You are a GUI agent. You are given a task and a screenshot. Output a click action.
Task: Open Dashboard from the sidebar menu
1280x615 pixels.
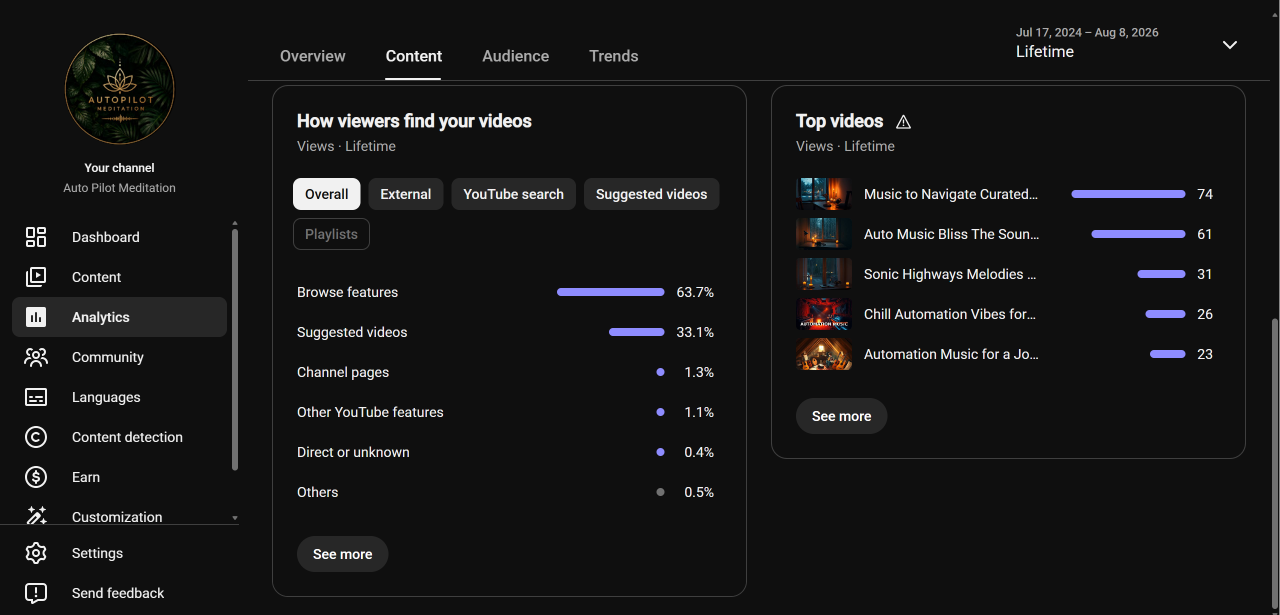(106, 237)
